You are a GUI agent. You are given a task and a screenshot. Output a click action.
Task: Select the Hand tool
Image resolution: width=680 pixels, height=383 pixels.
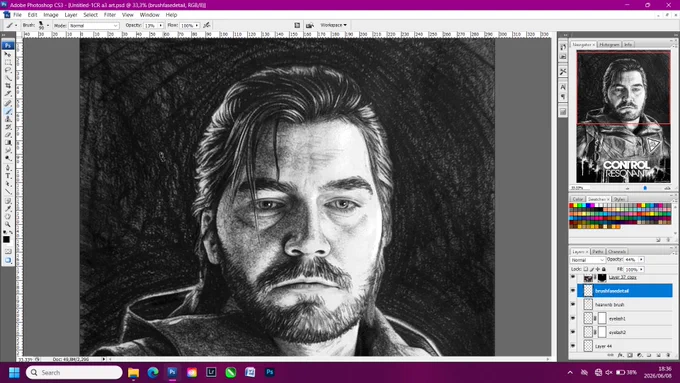coord(8,216)
